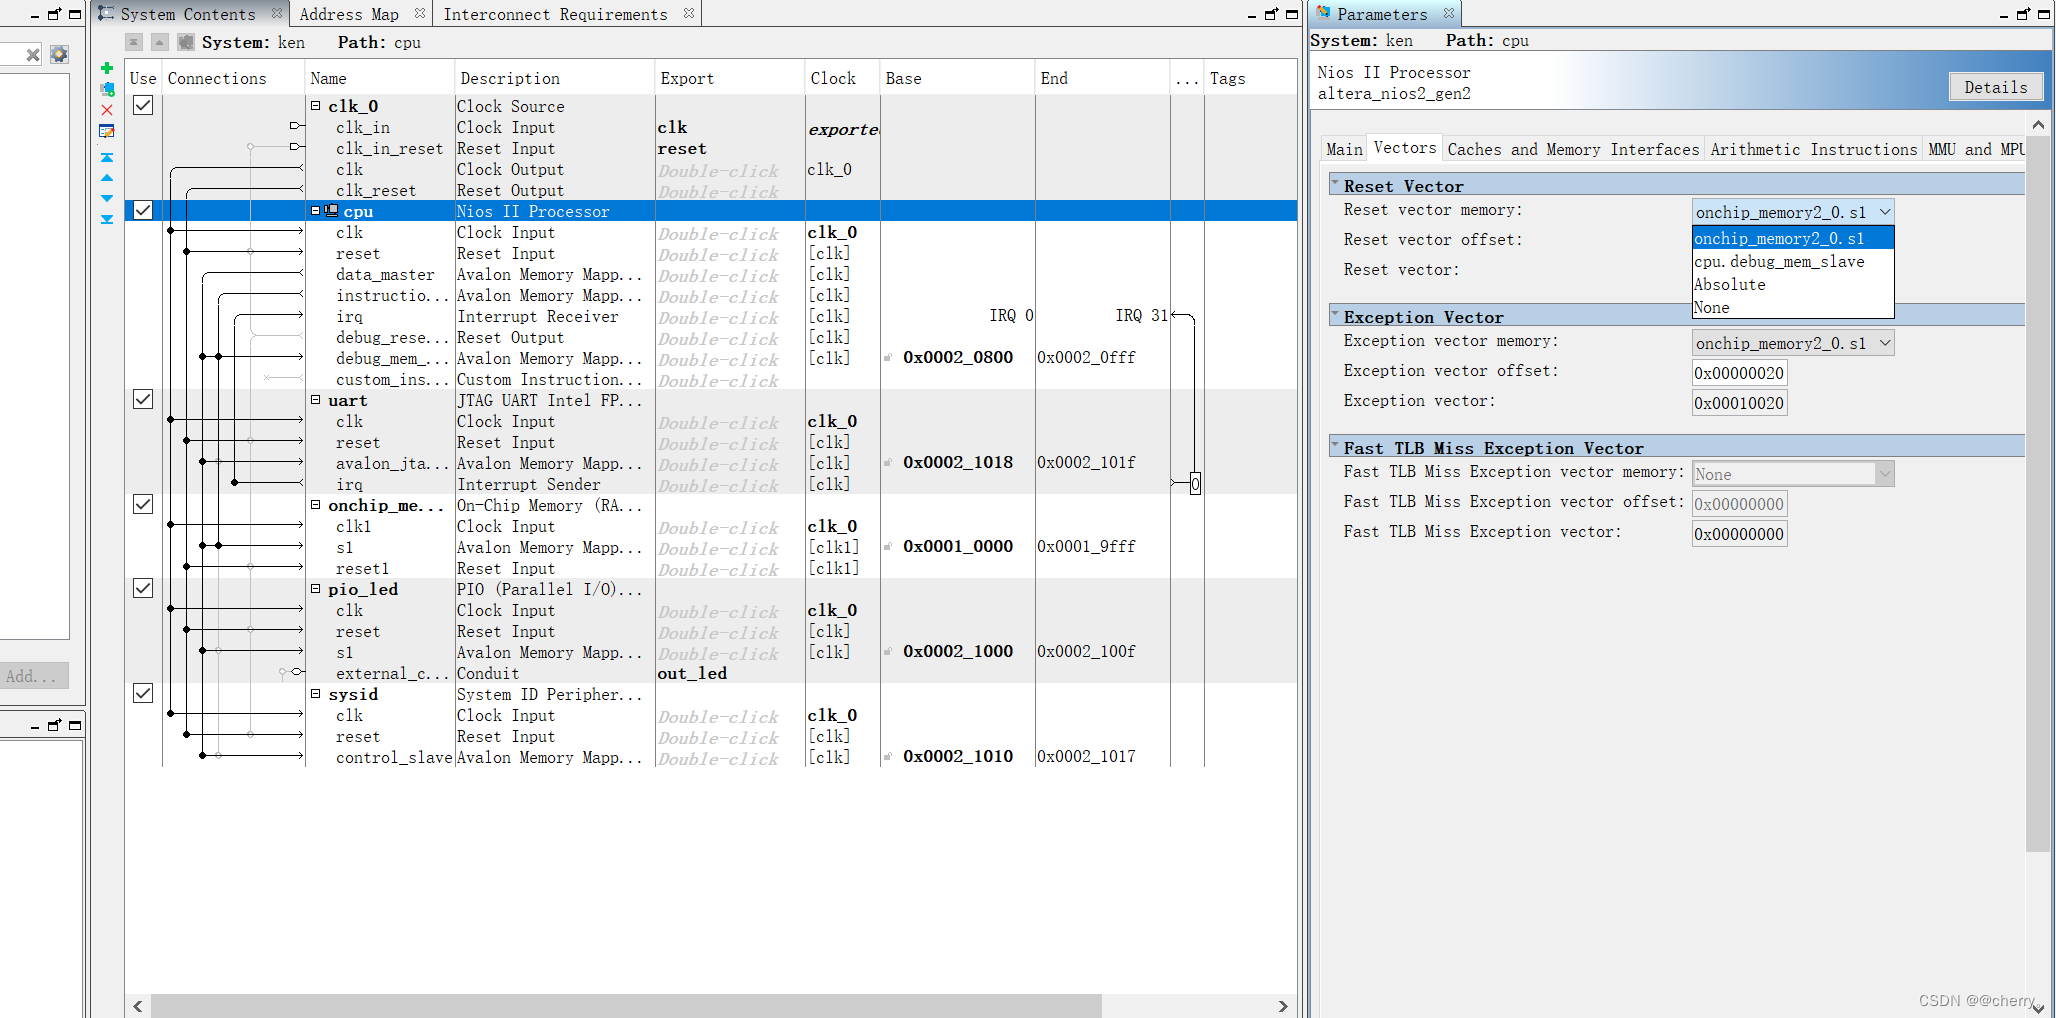Click the out_led export cell
Screen dimensions: 2056x1018
730,674
